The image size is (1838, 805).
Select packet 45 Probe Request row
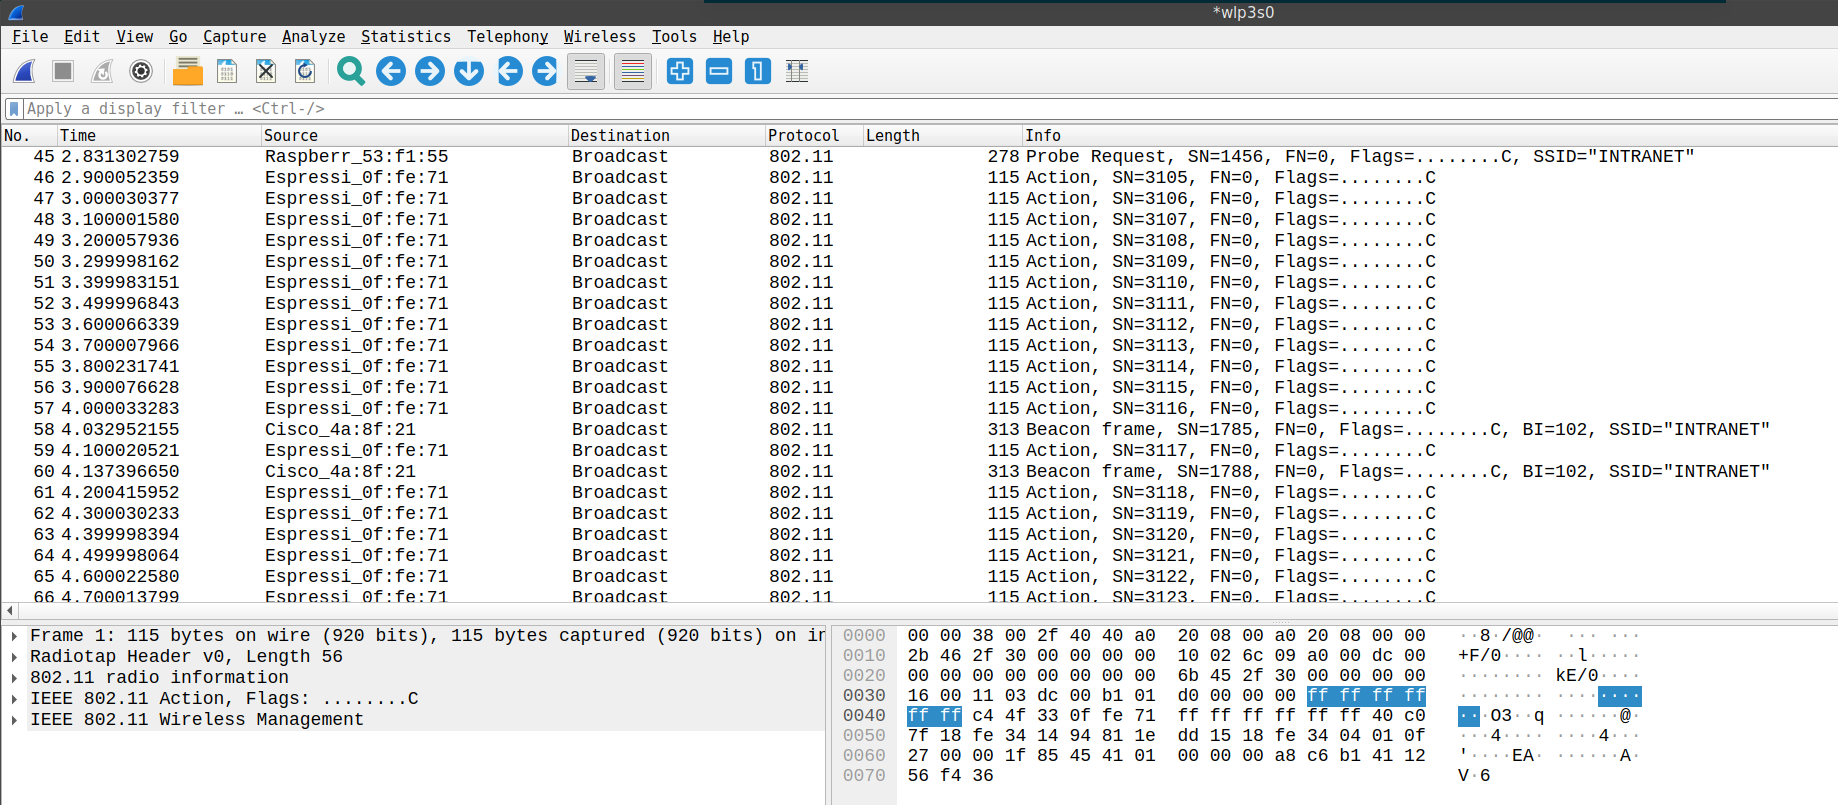point(919,157)
